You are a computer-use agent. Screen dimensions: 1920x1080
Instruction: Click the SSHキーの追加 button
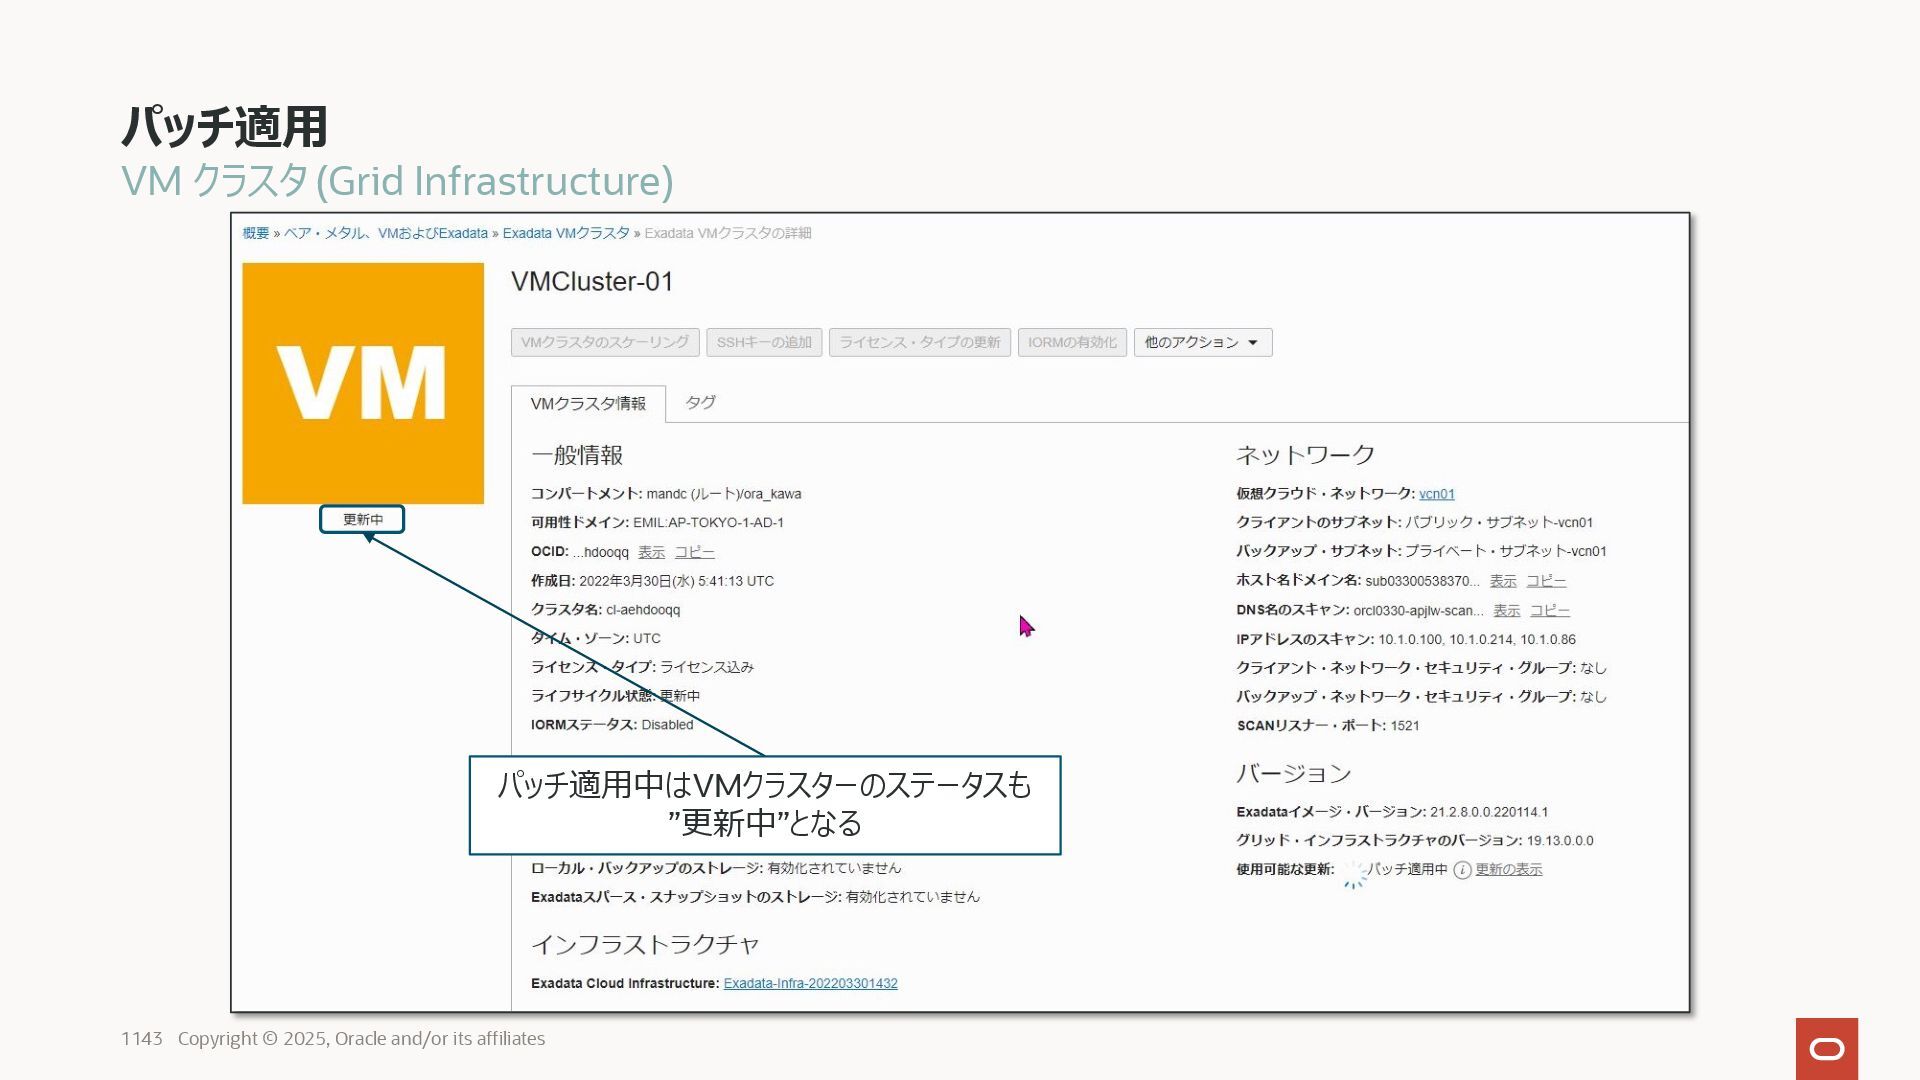pos(764,342)
